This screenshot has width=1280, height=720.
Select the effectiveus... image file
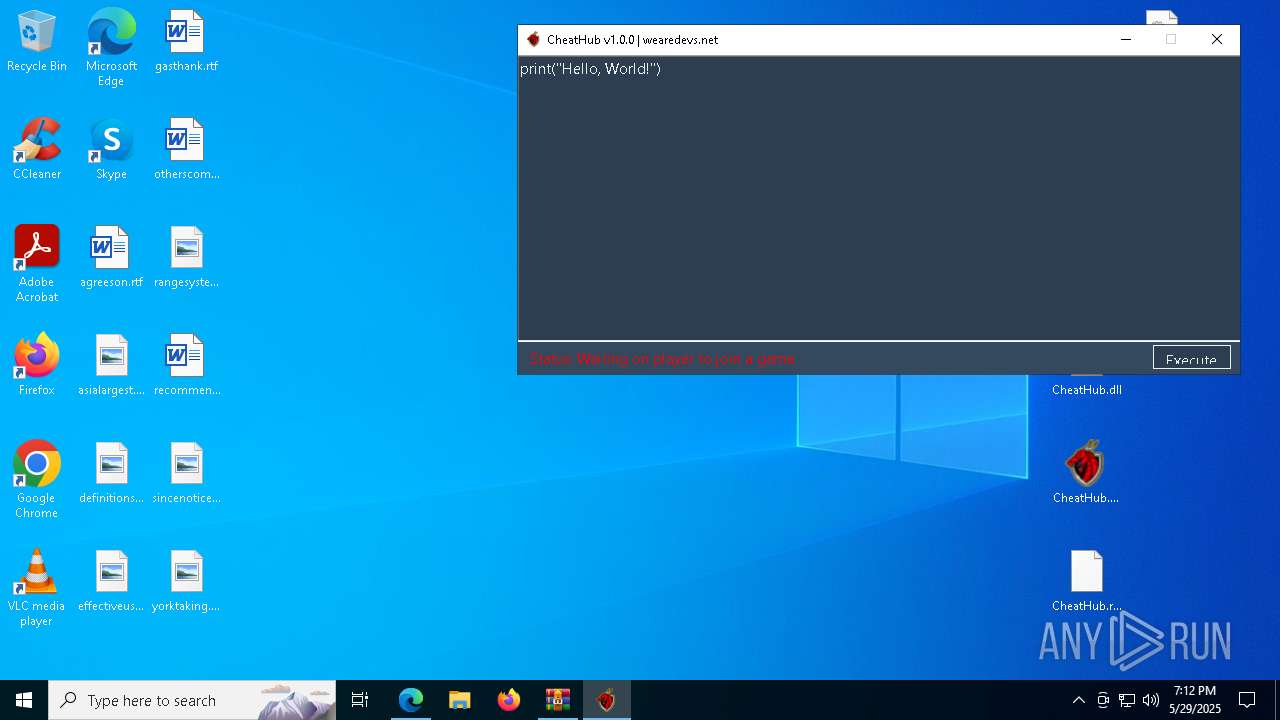(x=111, y=582)
